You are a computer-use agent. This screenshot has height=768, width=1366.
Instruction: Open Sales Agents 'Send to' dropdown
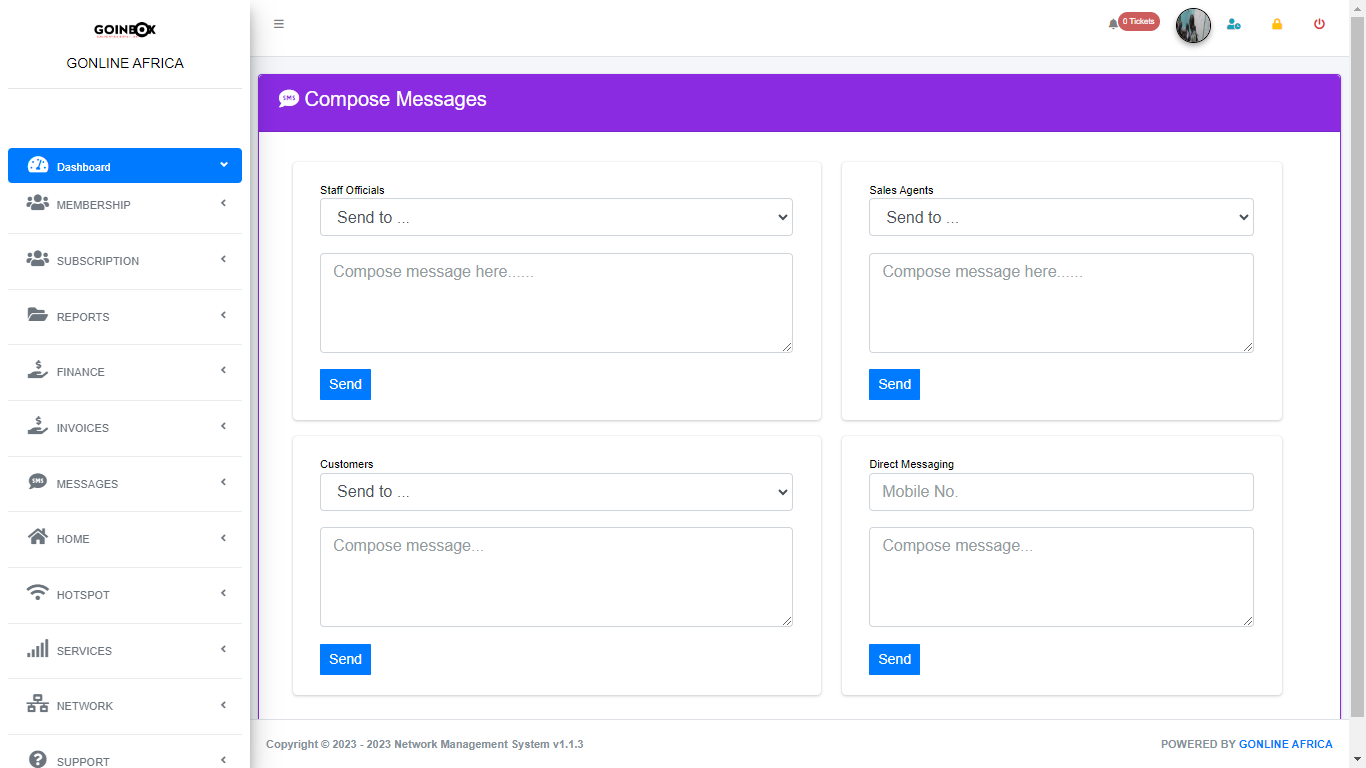coord(1061,217)
